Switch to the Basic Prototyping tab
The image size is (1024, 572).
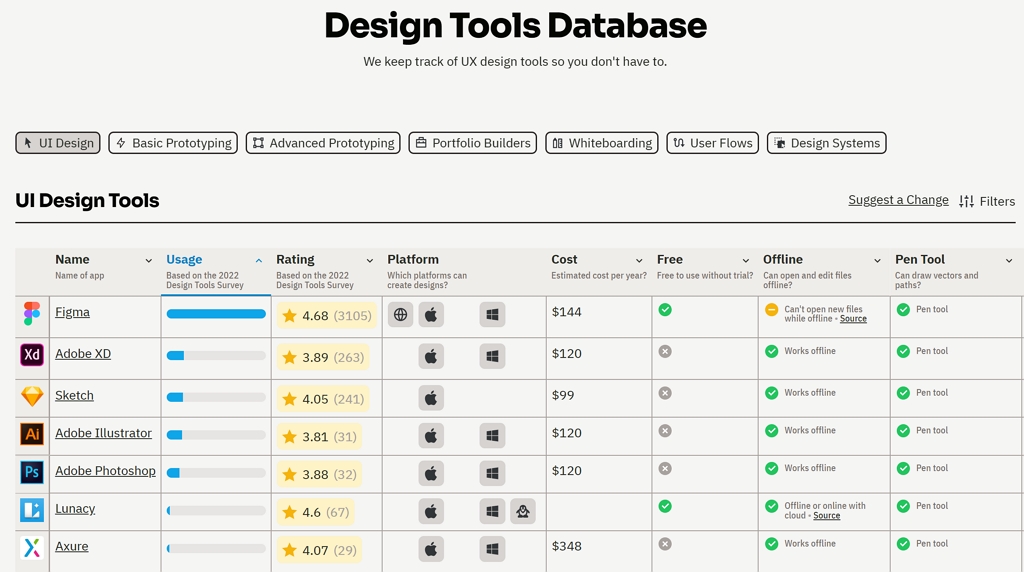click(173, 143)
